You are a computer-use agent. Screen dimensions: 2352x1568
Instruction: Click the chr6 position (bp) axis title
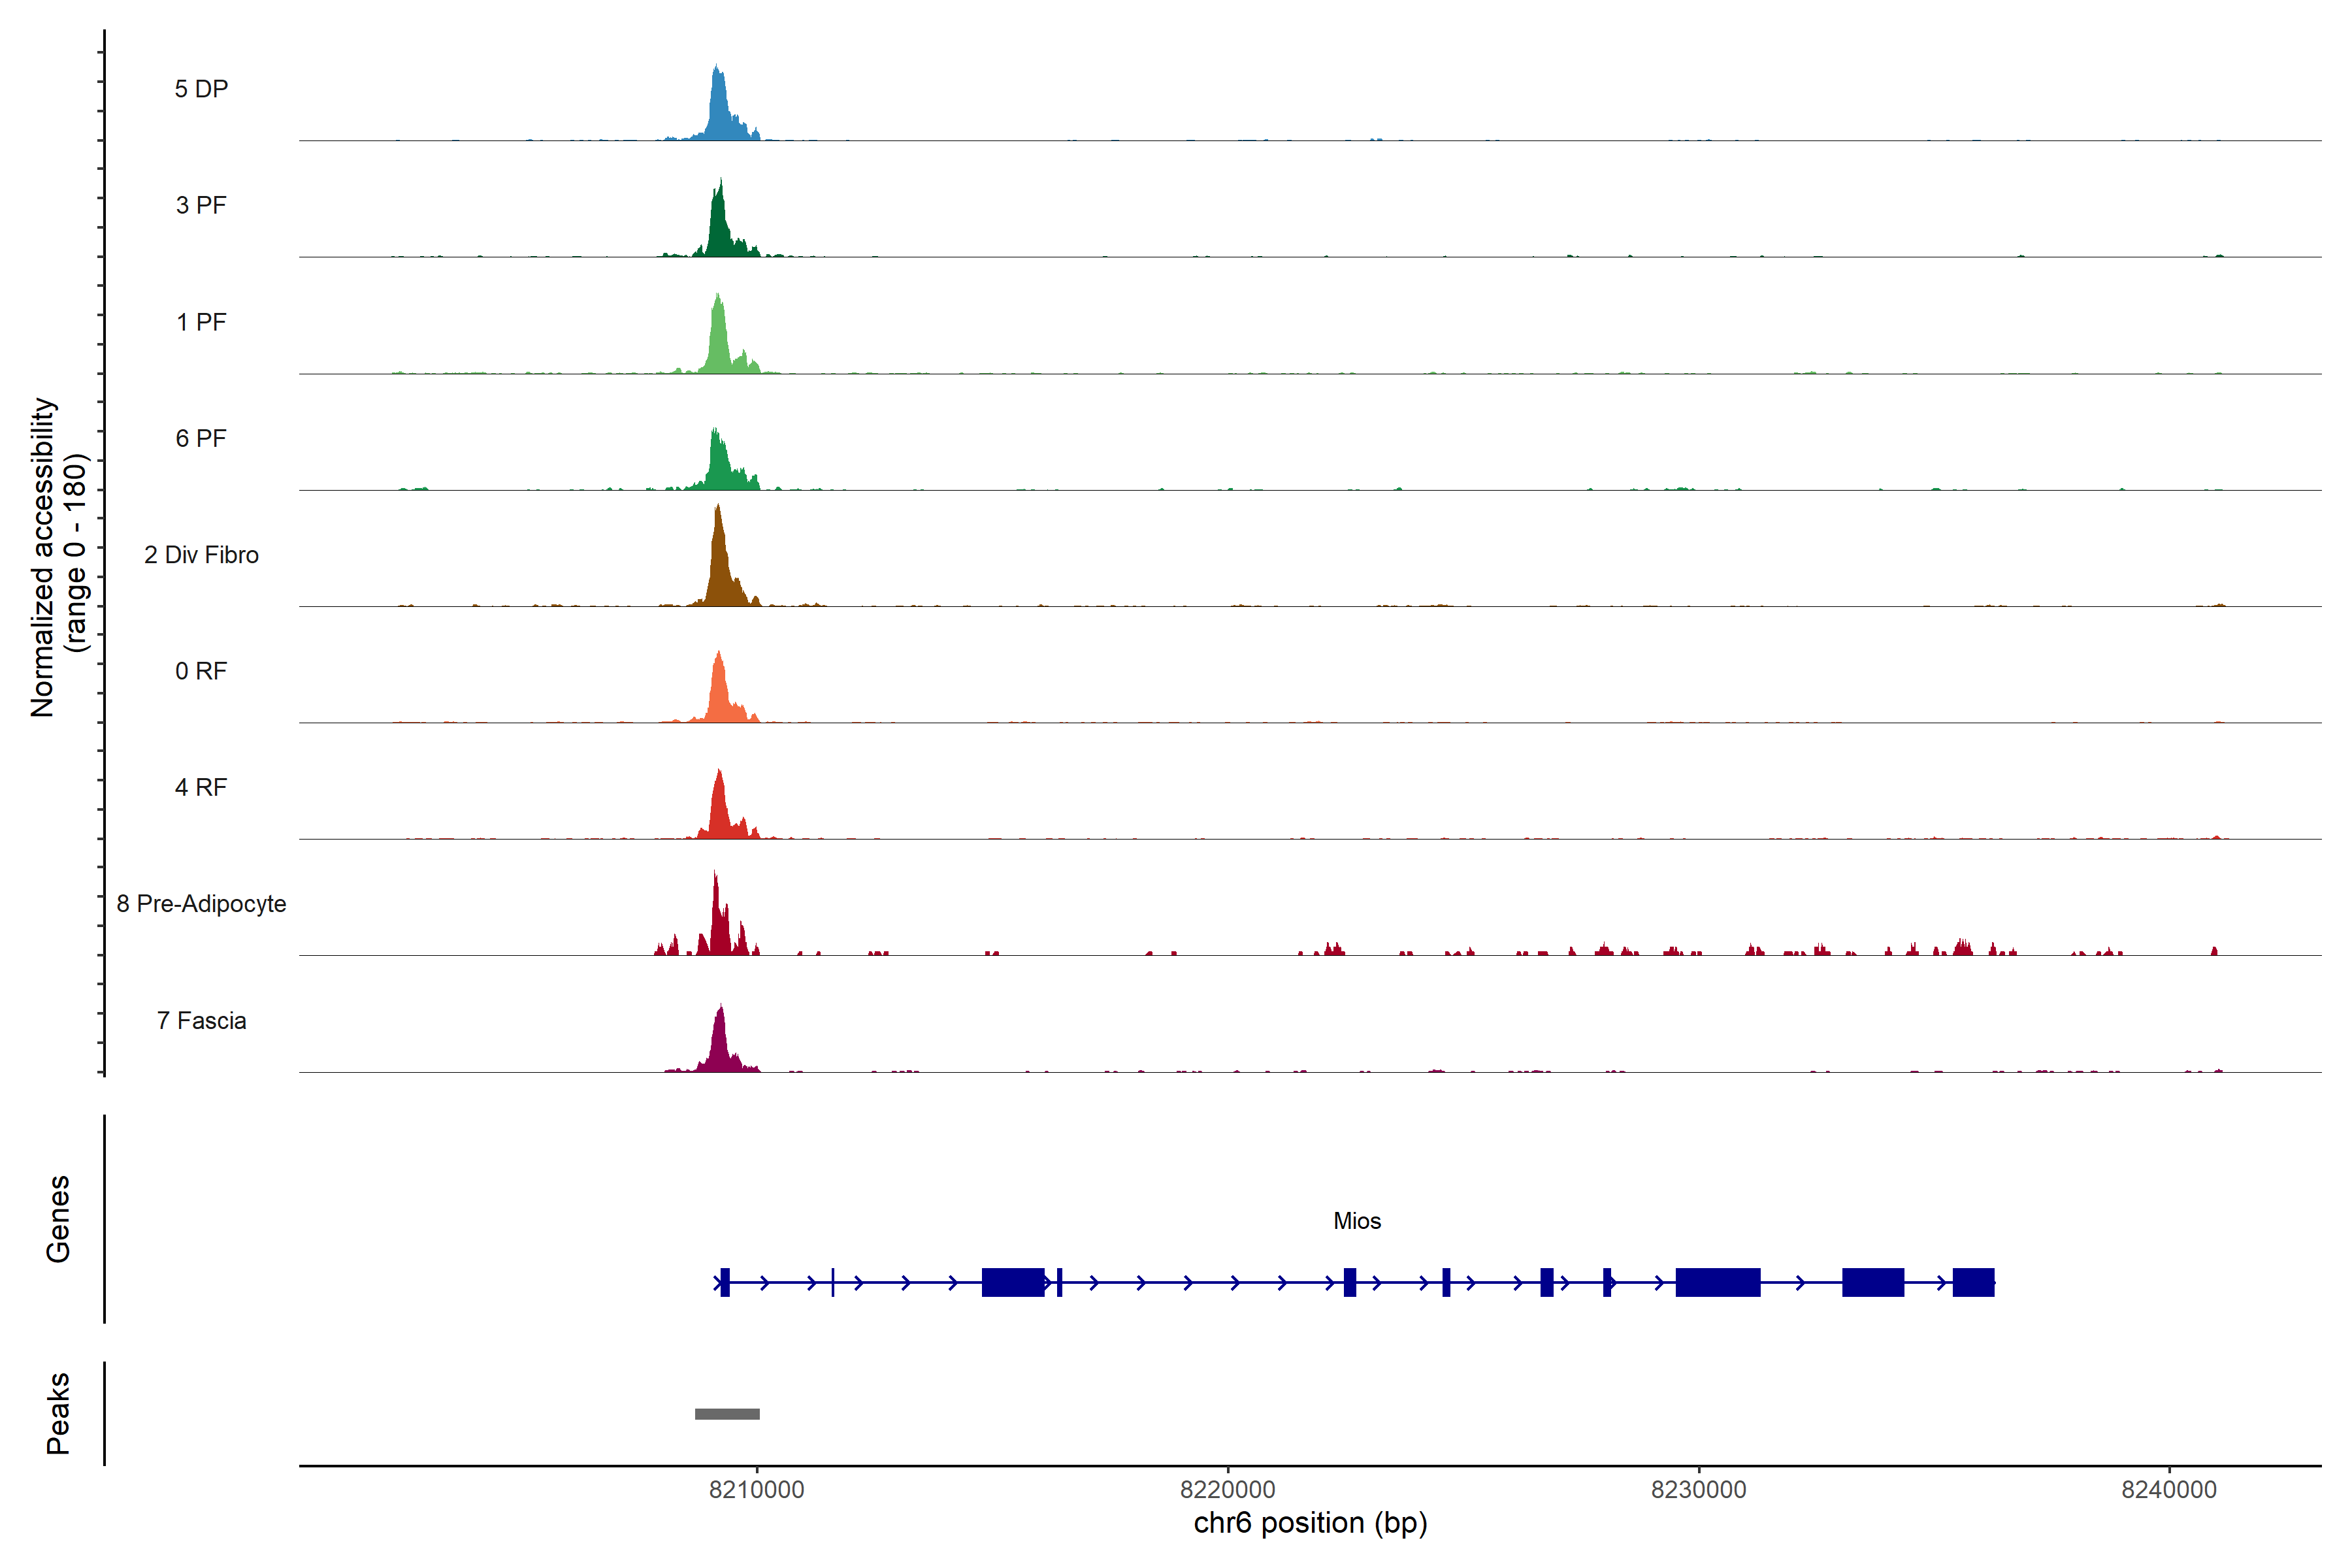tap(1310, 1523)
